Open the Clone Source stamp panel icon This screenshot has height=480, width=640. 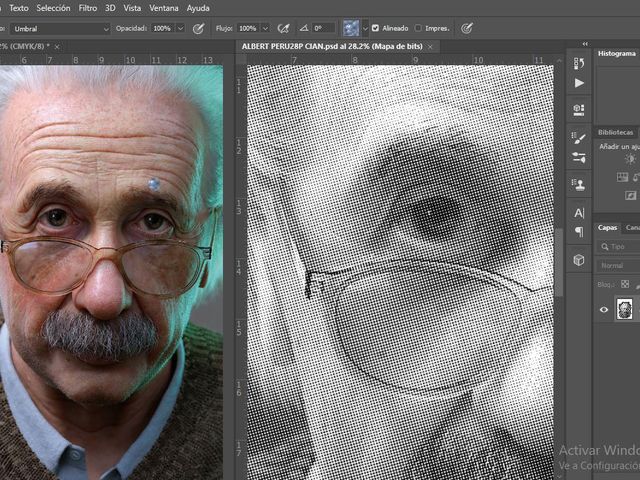(579, 183)
